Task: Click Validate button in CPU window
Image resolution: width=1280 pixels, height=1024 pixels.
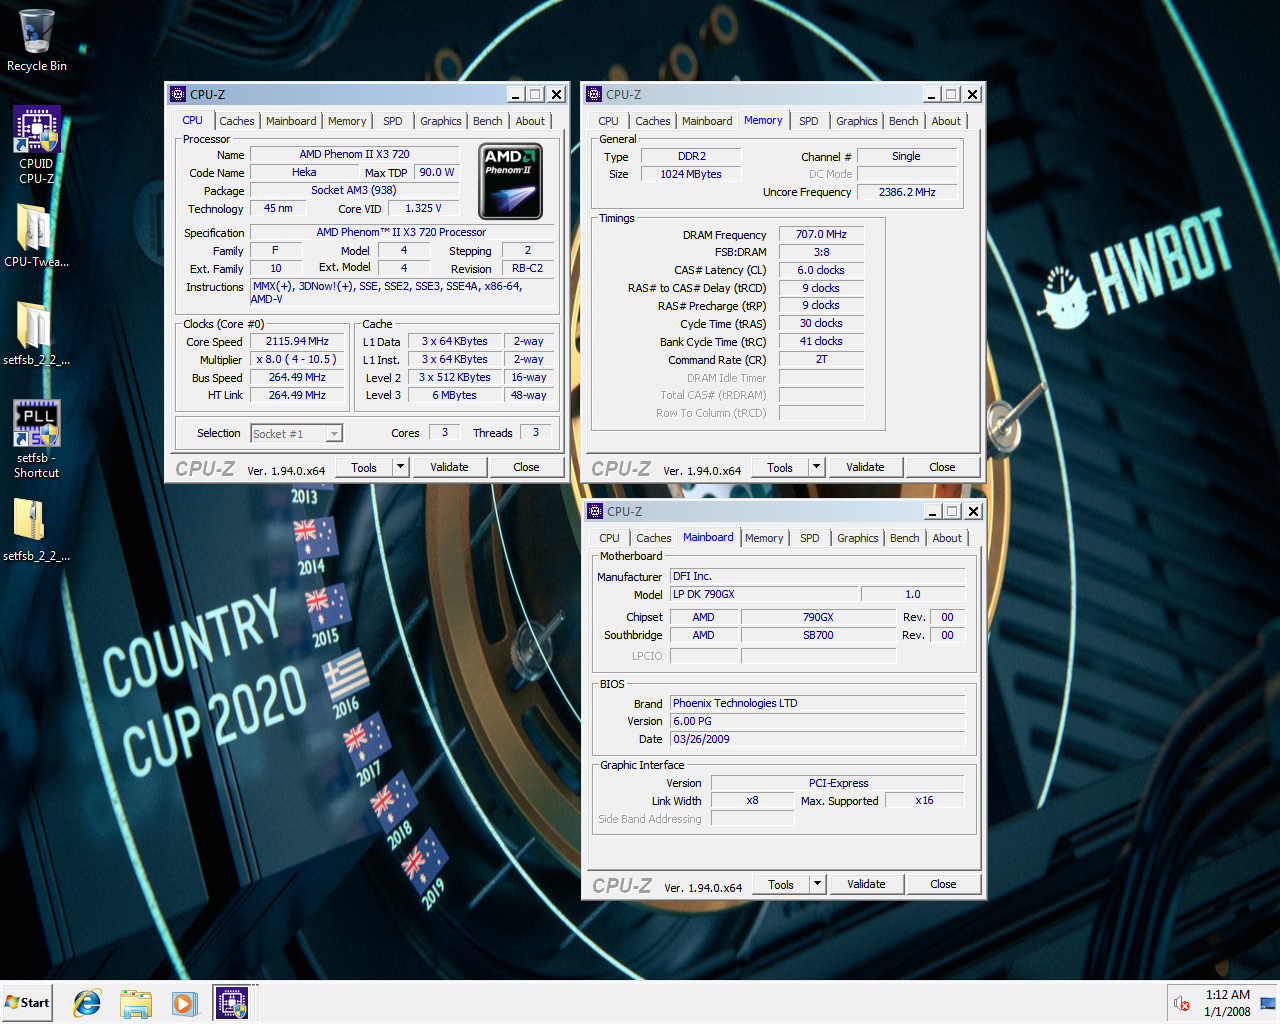Action: pyautogui.click(x=449, y=467)
